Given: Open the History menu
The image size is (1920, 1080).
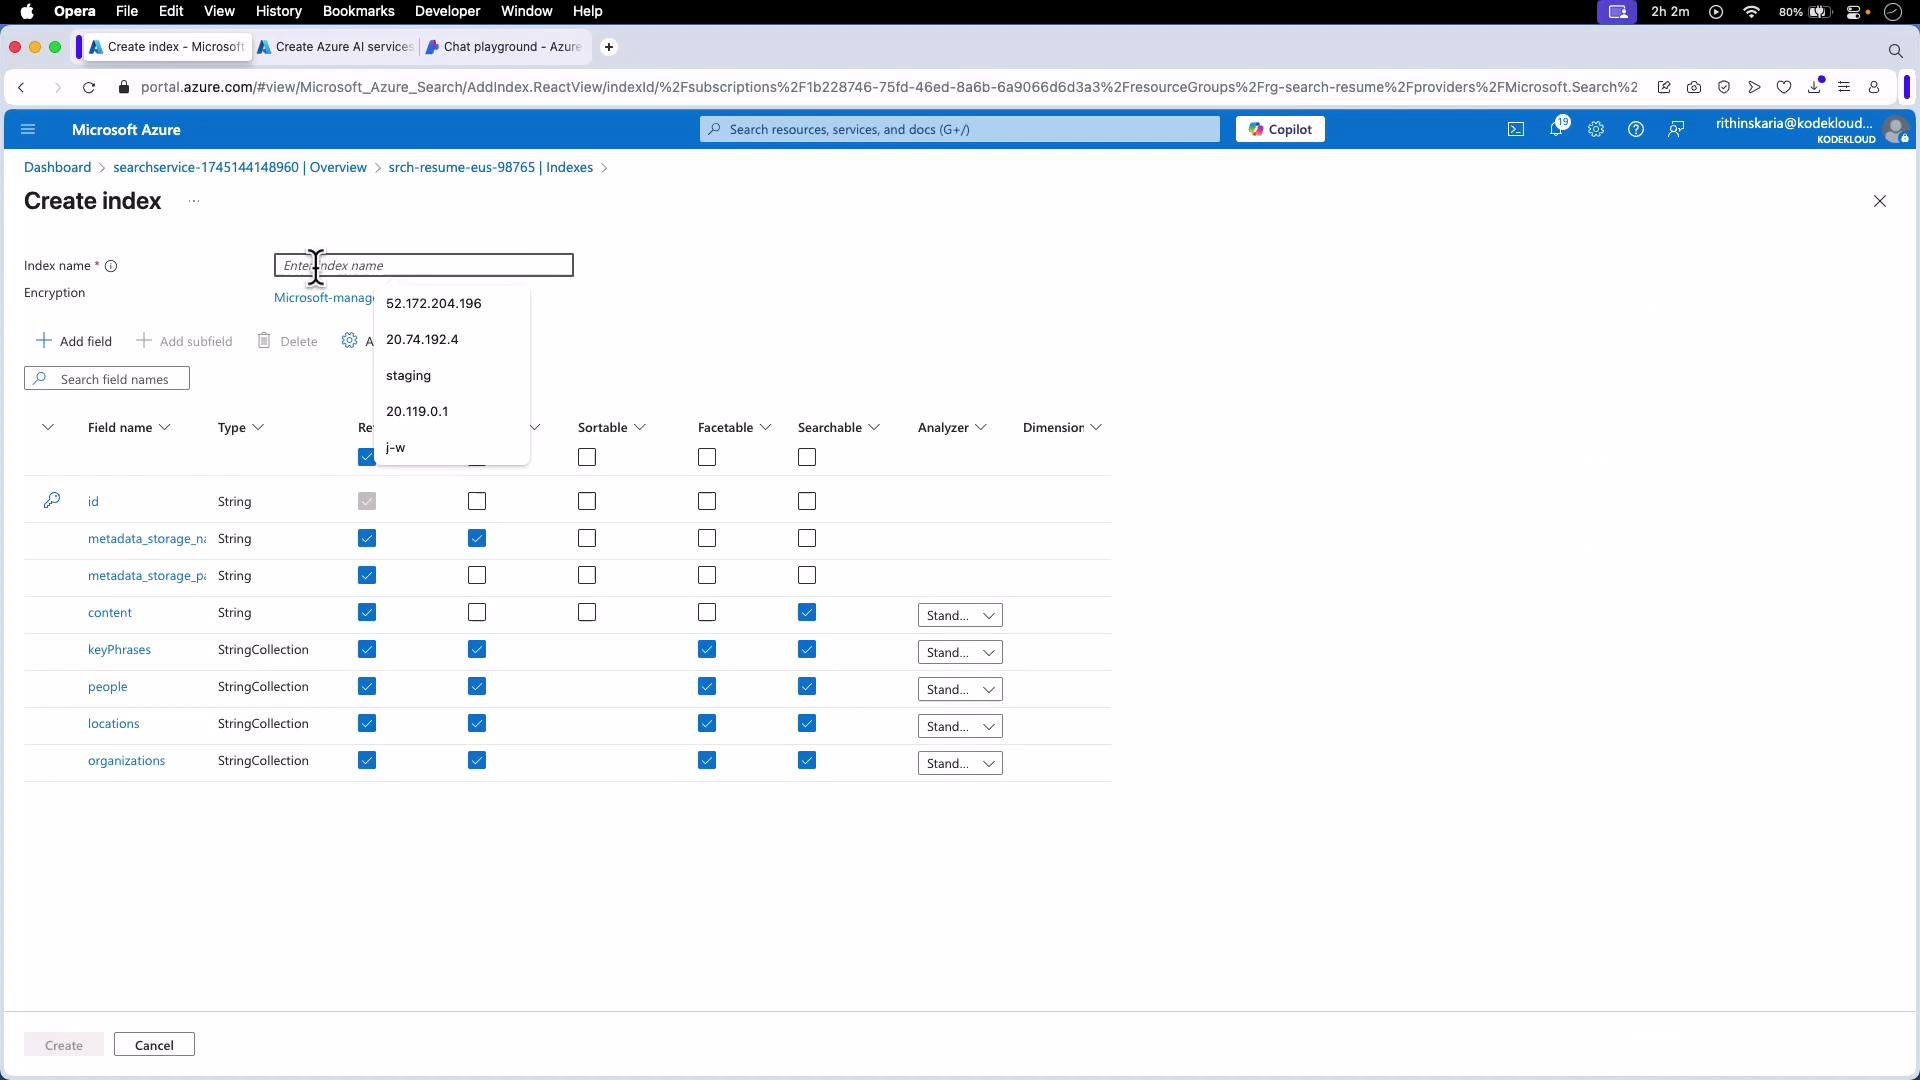Looking at the screenshot, I should click(x=278, y=11).
